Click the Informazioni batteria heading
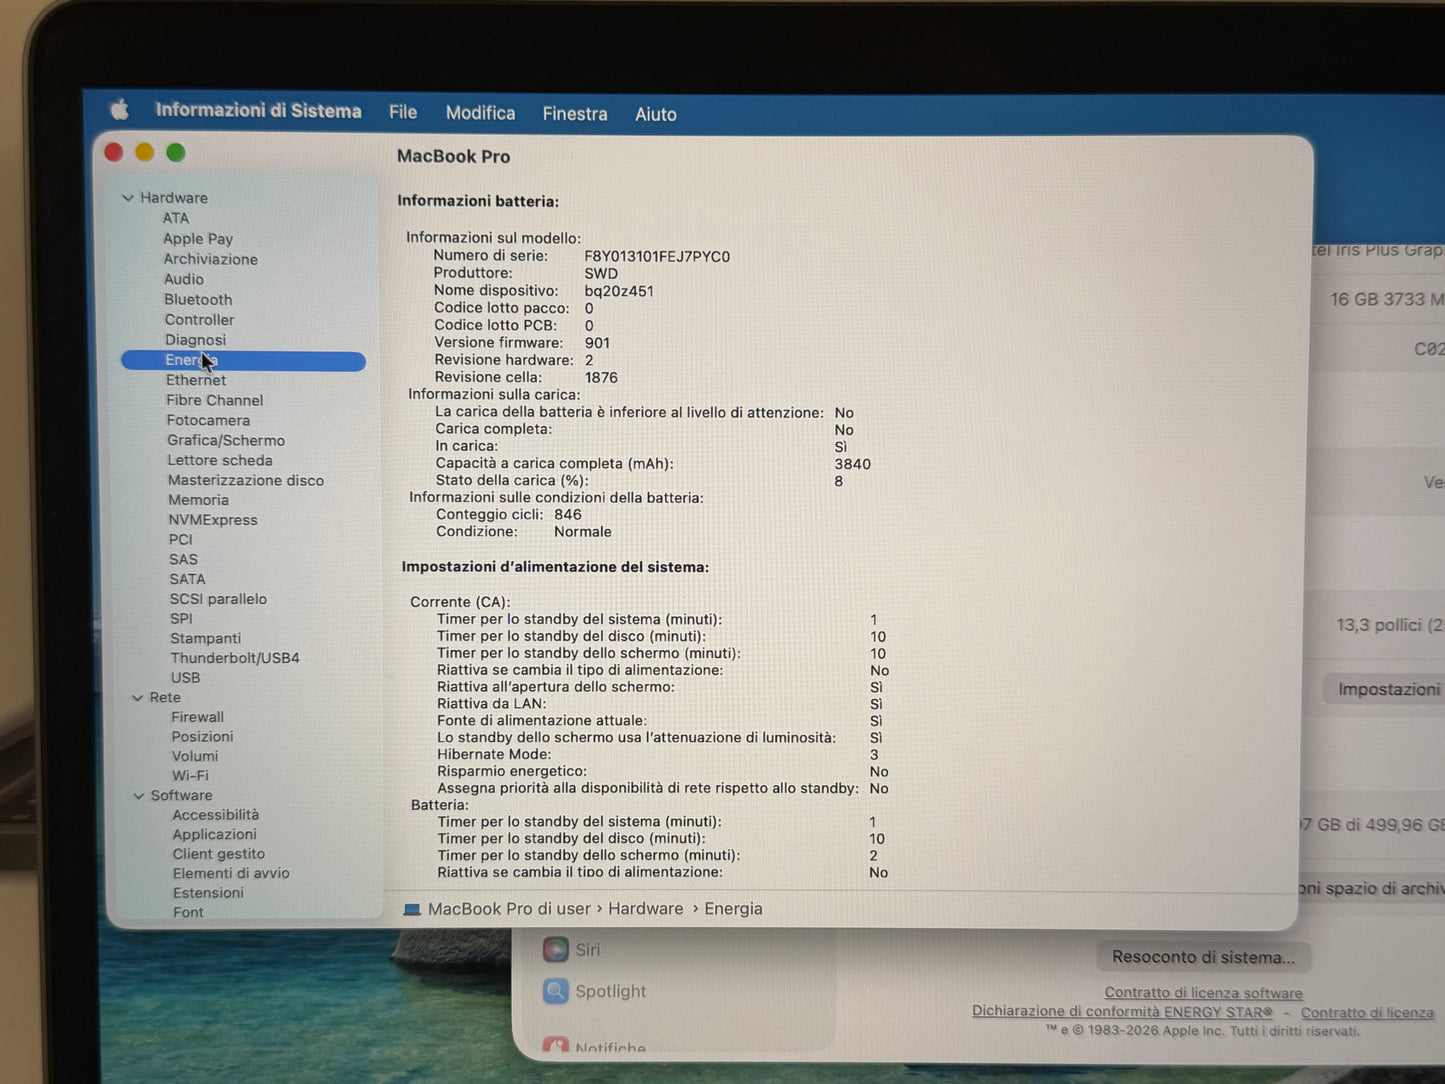1445x1084 pixels. [478, 201]
